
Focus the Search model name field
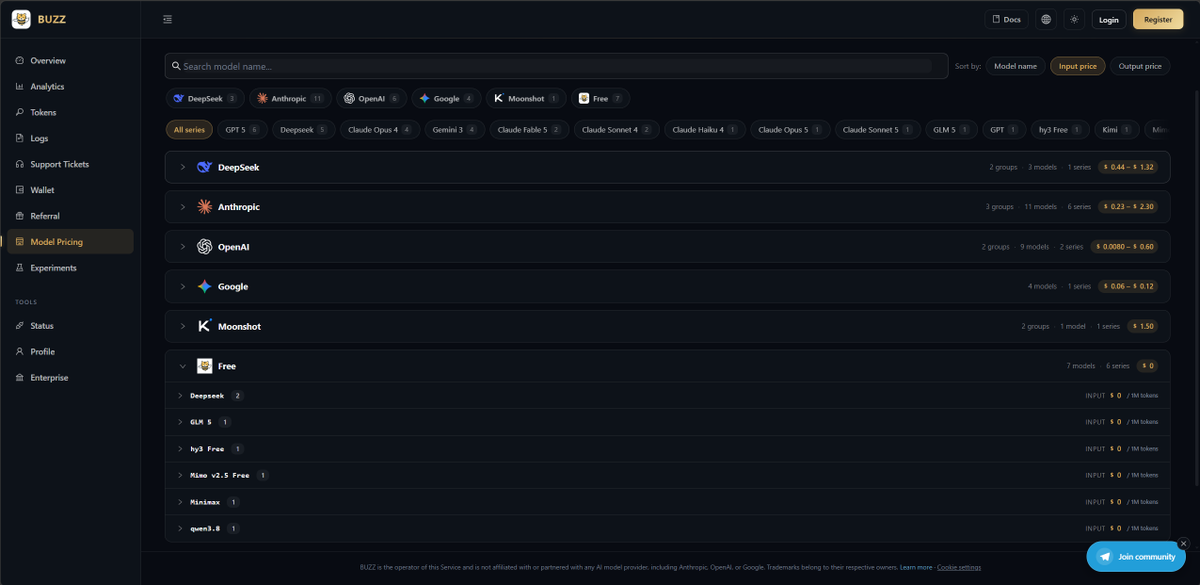(x=556, y=66)
